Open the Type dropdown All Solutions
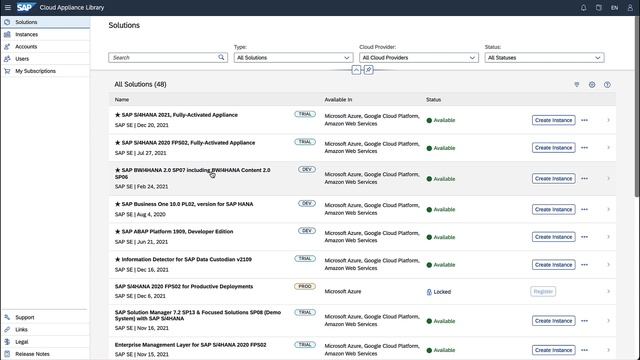The width and height of the screenshot is (640, 360). (293, 58)
